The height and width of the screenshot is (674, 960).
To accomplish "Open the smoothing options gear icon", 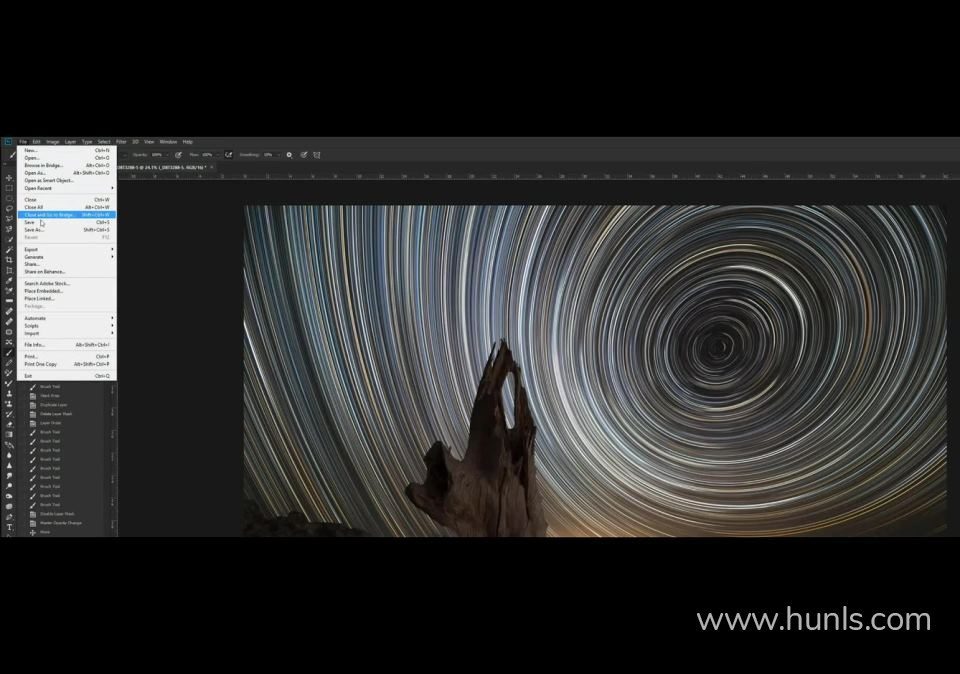I will pos(290,155).
